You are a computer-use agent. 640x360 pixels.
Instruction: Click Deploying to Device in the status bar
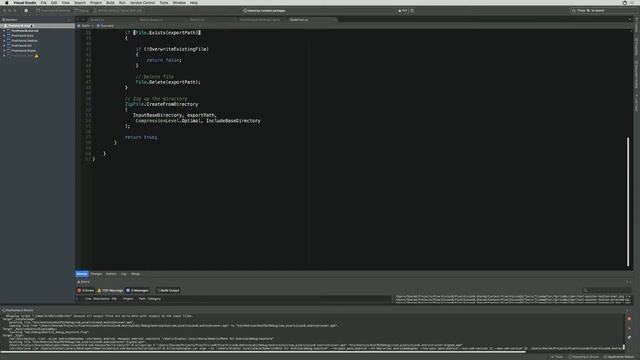[584, 357]
